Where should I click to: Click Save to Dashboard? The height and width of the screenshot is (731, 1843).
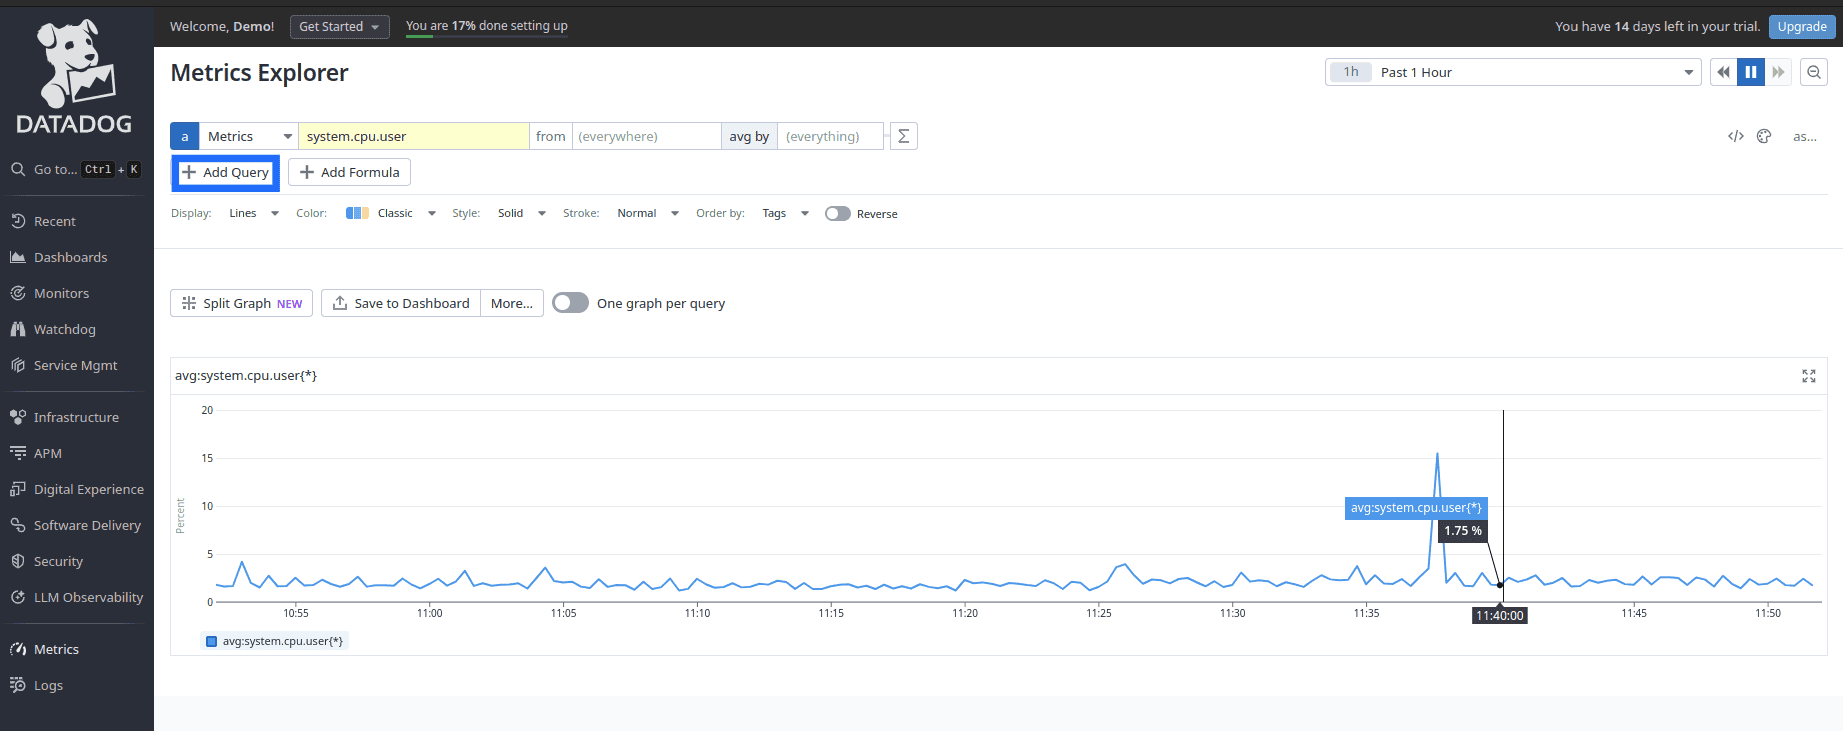coord(400,303)
